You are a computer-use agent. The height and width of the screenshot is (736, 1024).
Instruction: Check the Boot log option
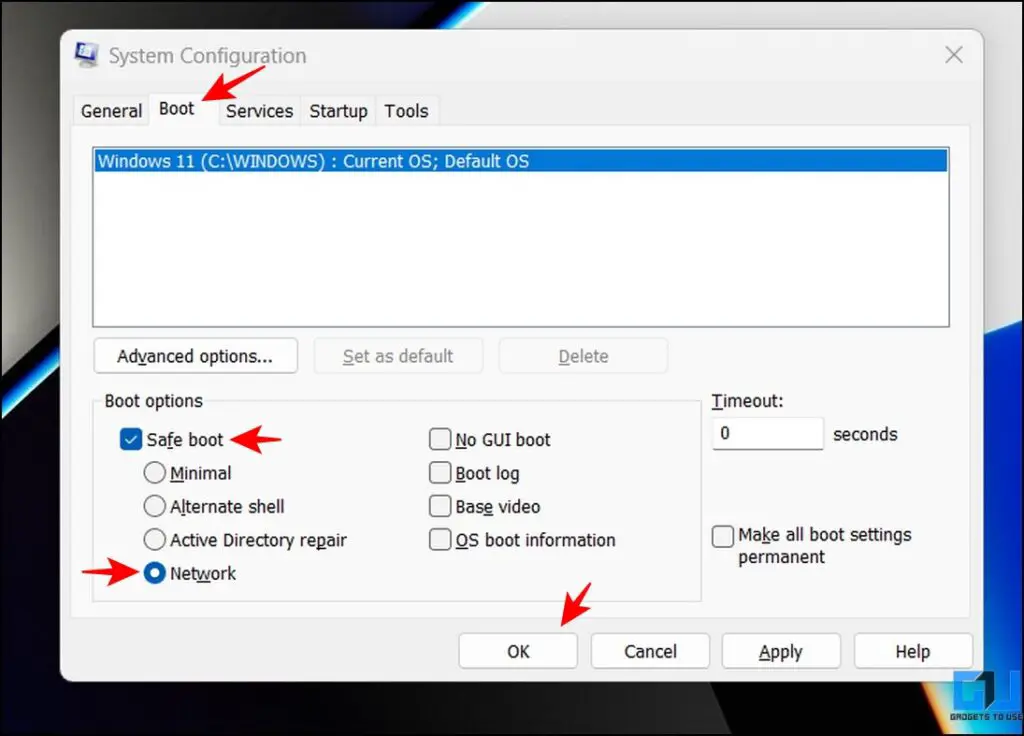click(440, 473)
